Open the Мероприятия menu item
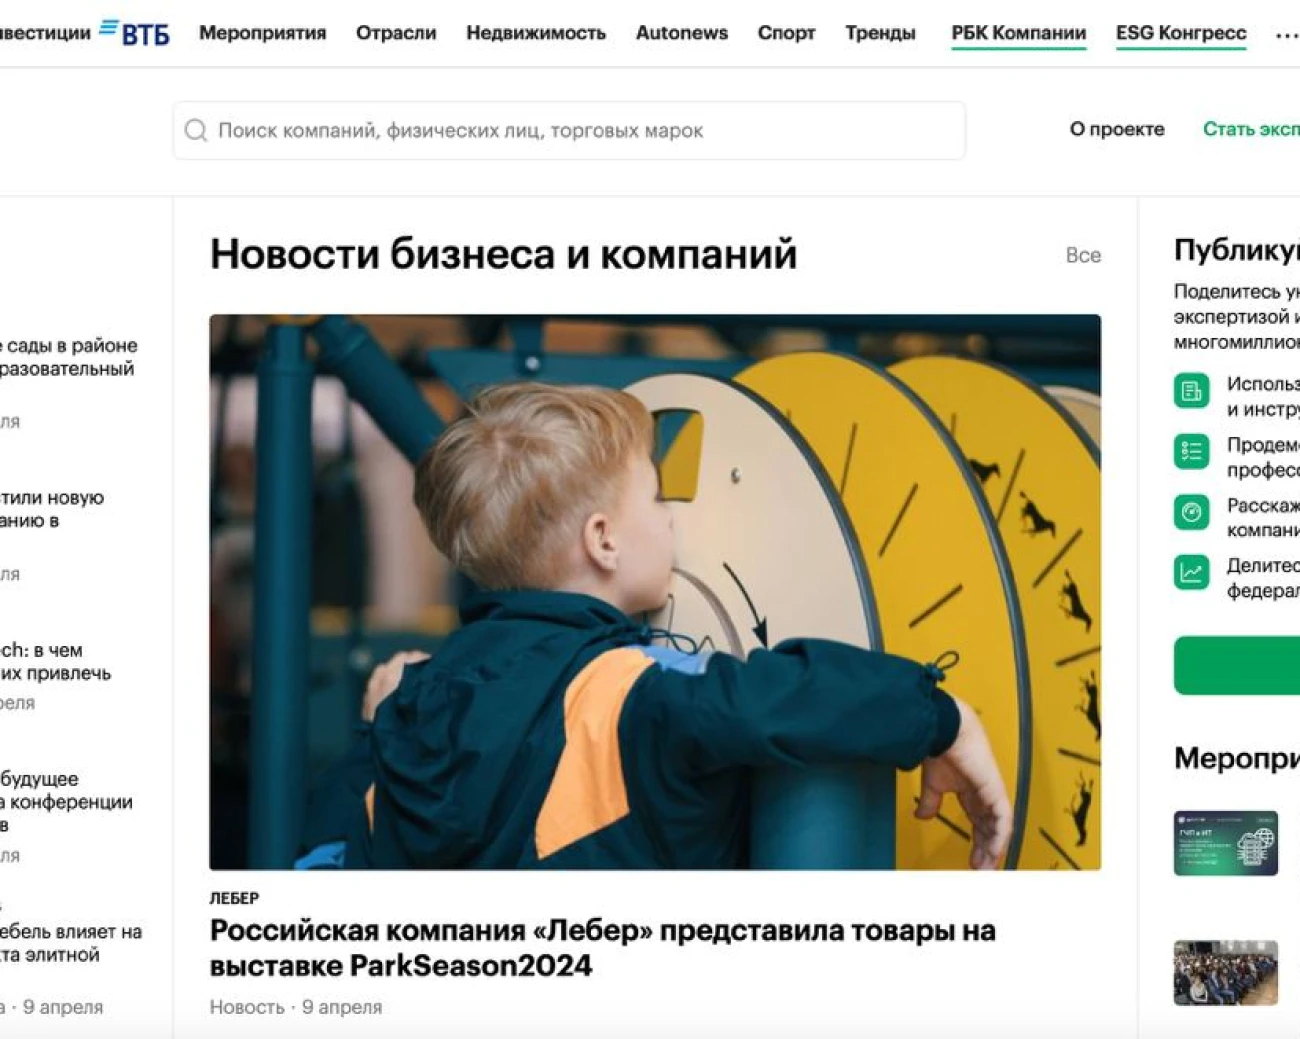Viewport: 1300px width, 1039px height. pyautogui.click(x=262, y=33)
